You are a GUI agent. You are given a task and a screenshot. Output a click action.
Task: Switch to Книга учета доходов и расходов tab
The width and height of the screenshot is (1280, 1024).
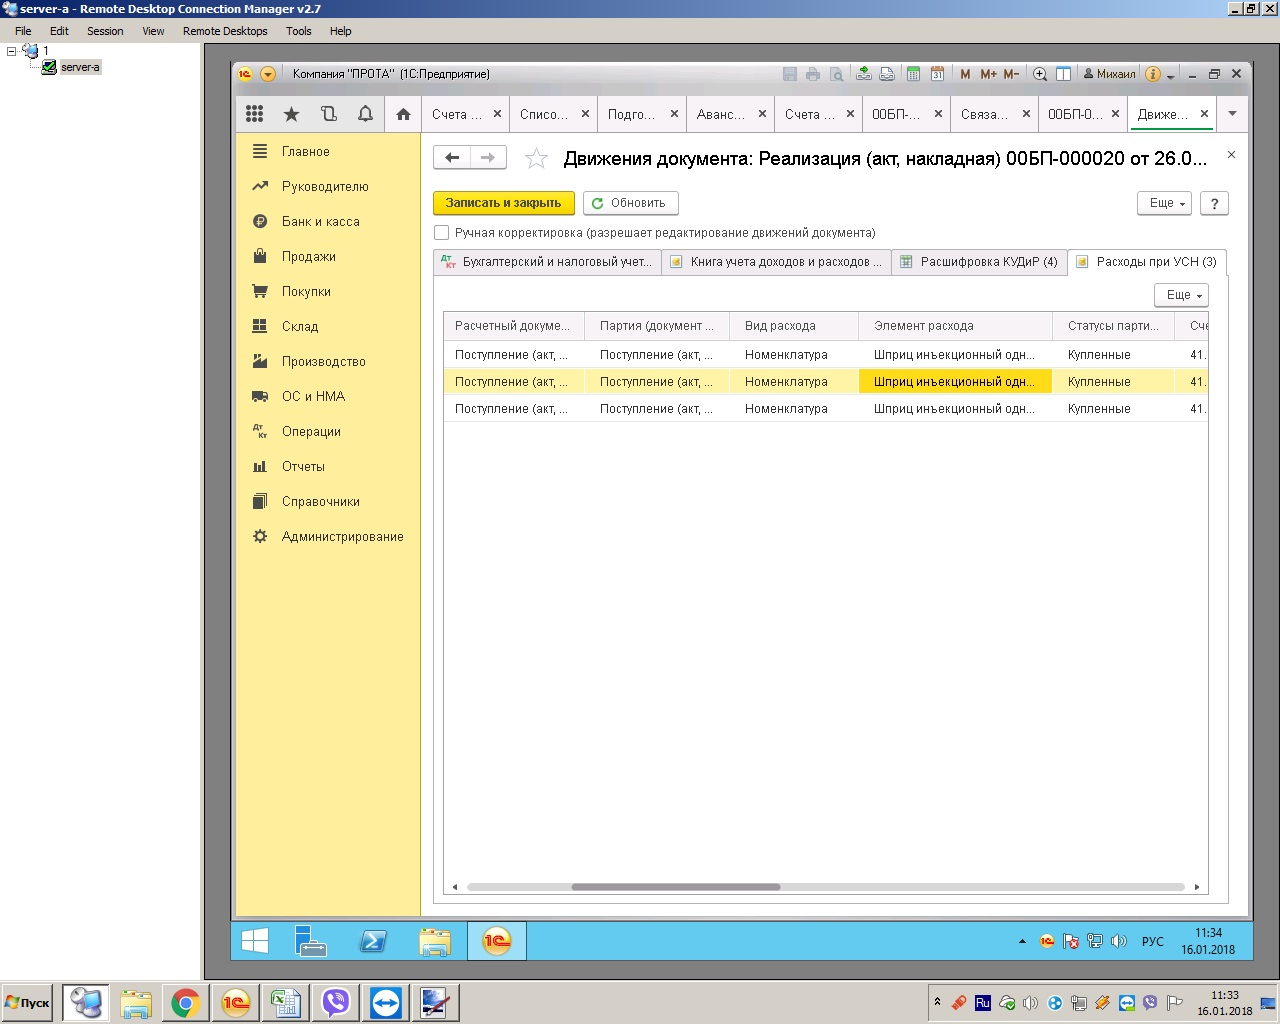point(776,262)
